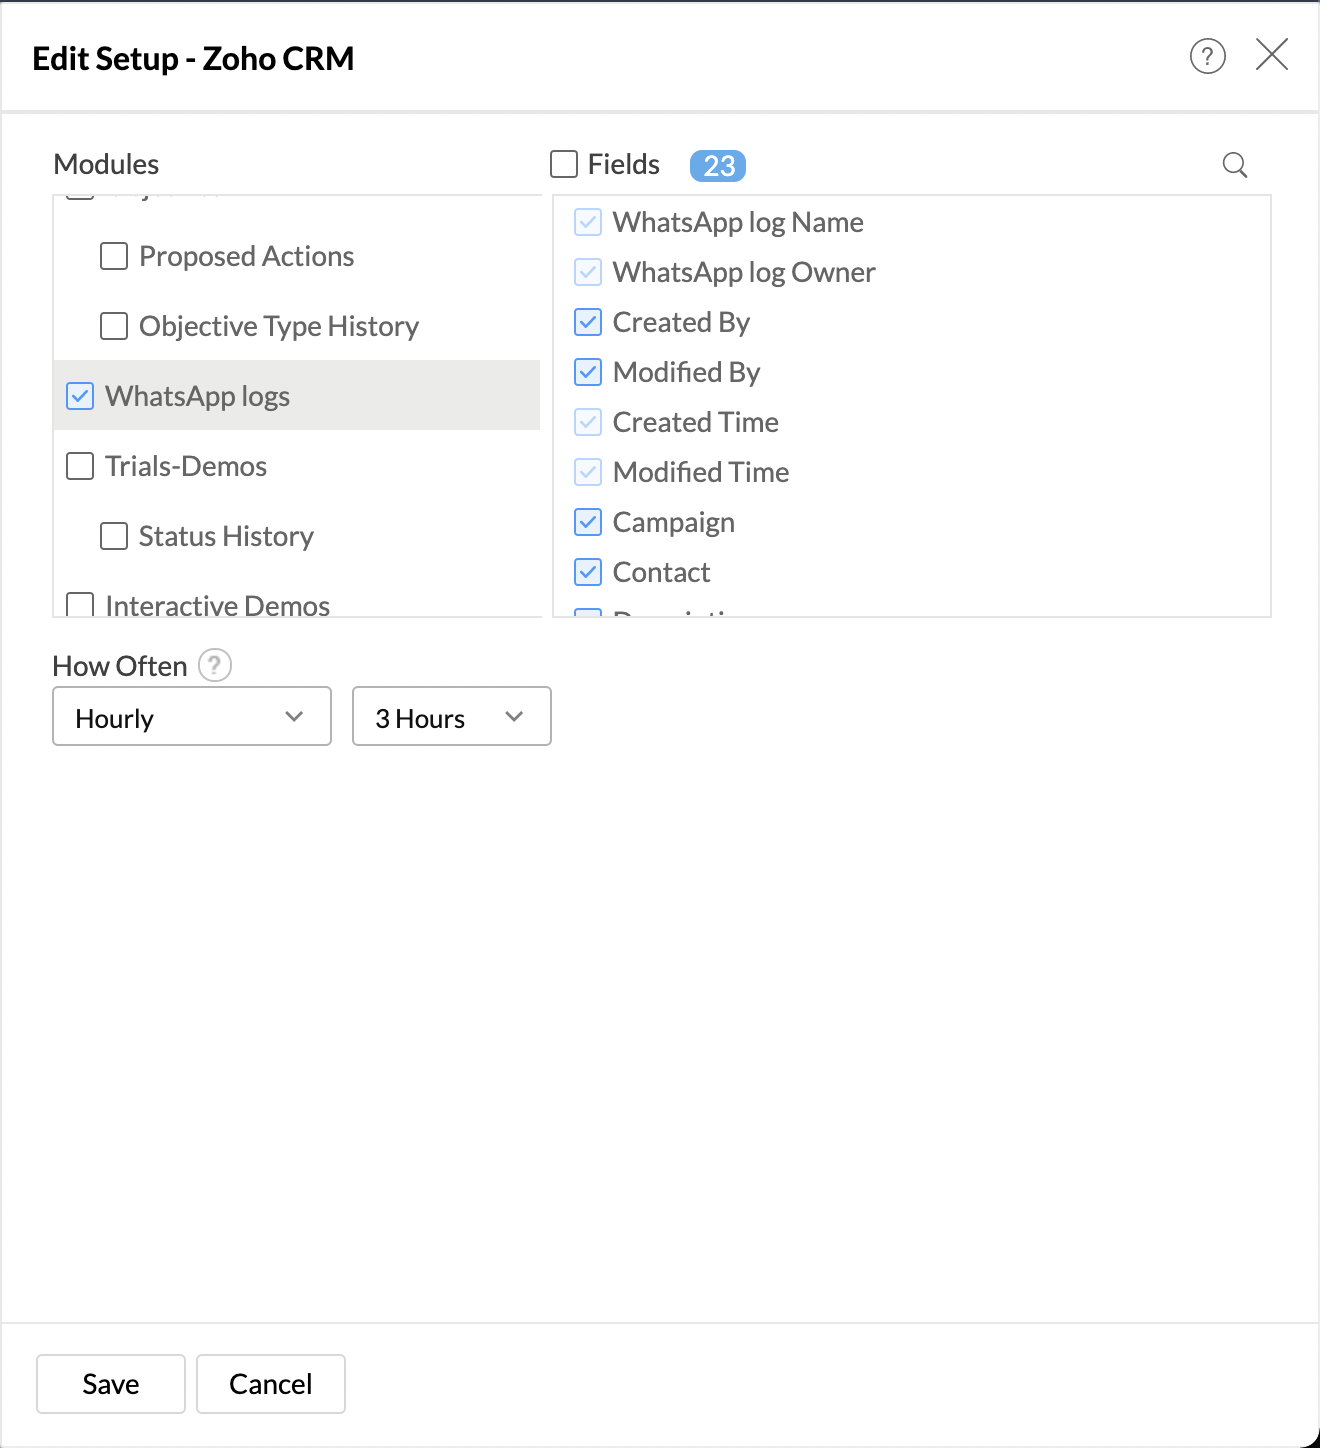Viewport: 1320px width, 1448px height.
Task: Click the Modified By field label
Action: (686, 373)
